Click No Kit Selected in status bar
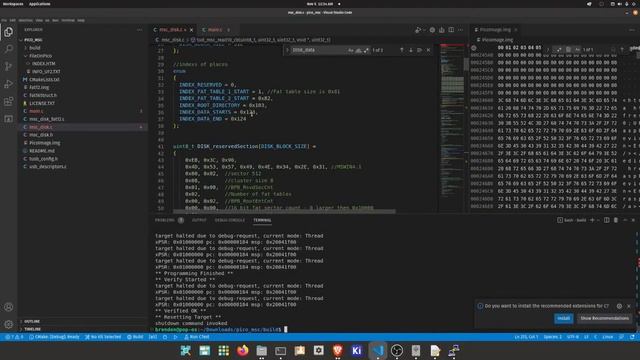 tap(103, 337)
